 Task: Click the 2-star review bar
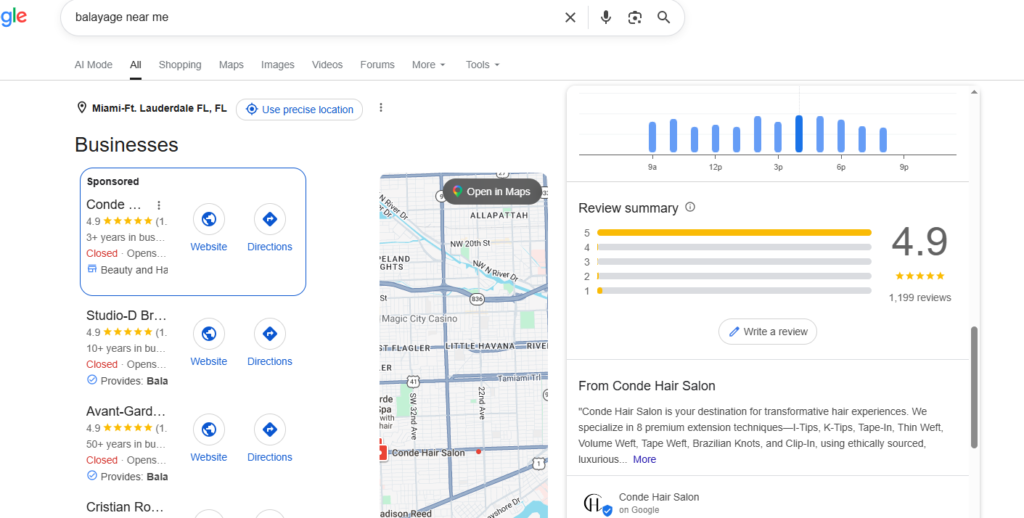pos(734,276)
